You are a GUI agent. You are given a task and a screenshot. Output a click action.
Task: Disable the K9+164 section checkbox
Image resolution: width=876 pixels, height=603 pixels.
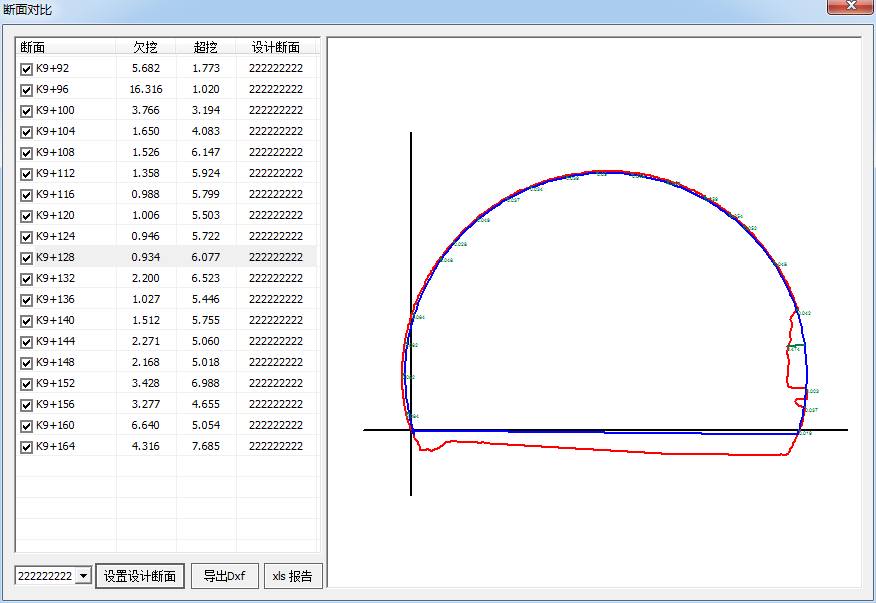click(26, 447)
